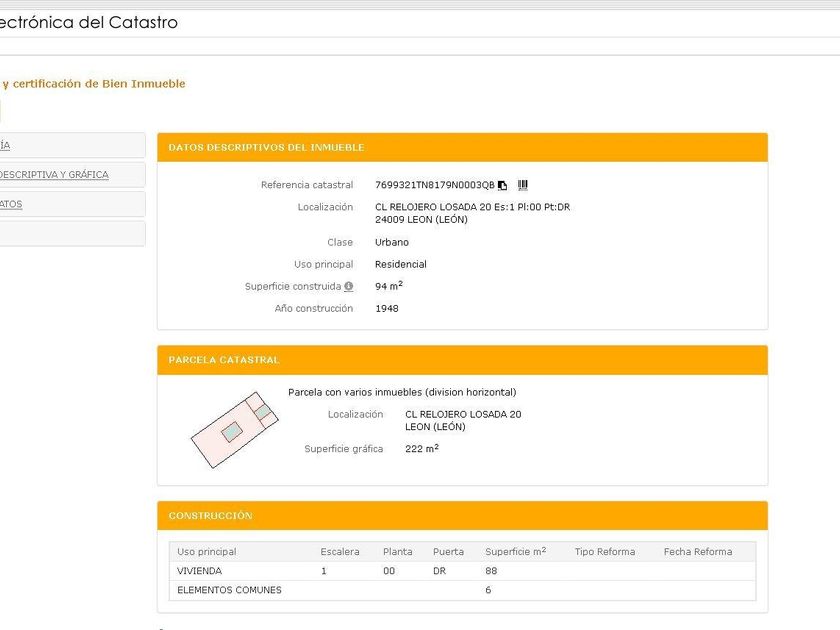Open the barcode icon next to the reference
This screenshot has height=630, width=840.
pyautogui.click(x=523, y=185)
